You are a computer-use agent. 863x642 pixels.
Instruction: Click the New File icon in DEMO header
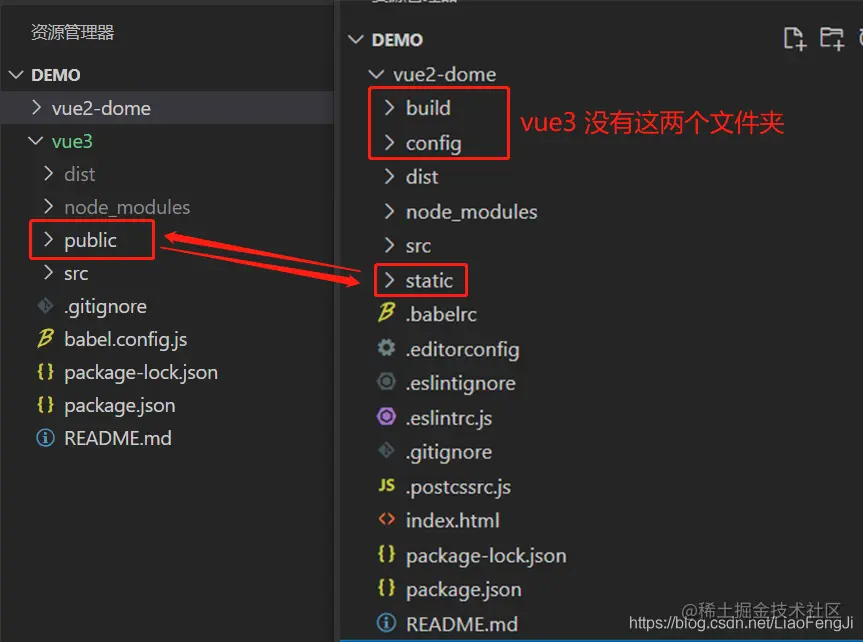[x=794, y=39]
